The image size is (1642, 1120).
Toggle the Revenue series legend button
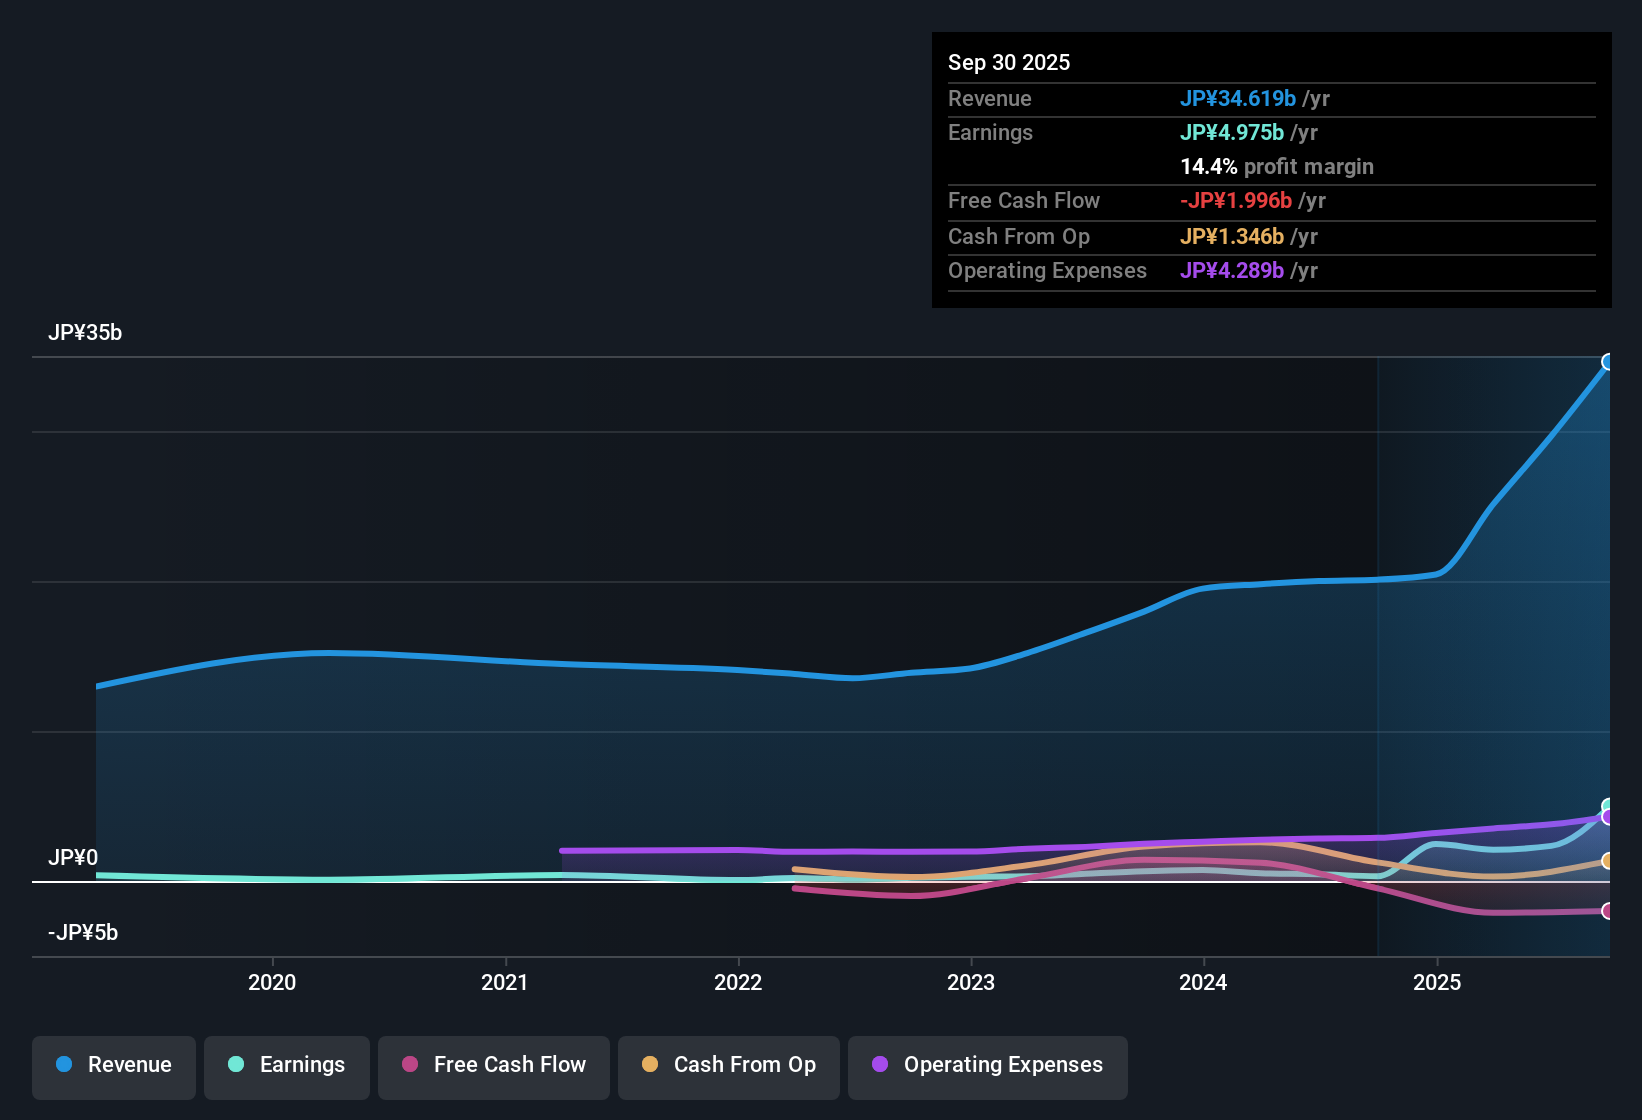tap(114, 1067)
